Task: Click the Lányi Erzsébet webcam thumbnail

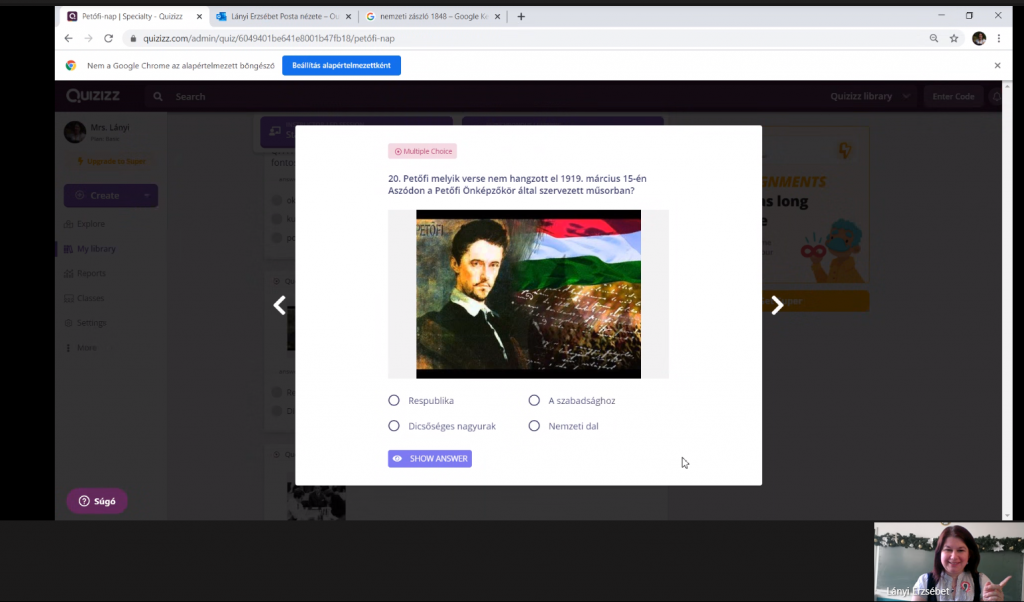Action: click(x=949, y=561)
